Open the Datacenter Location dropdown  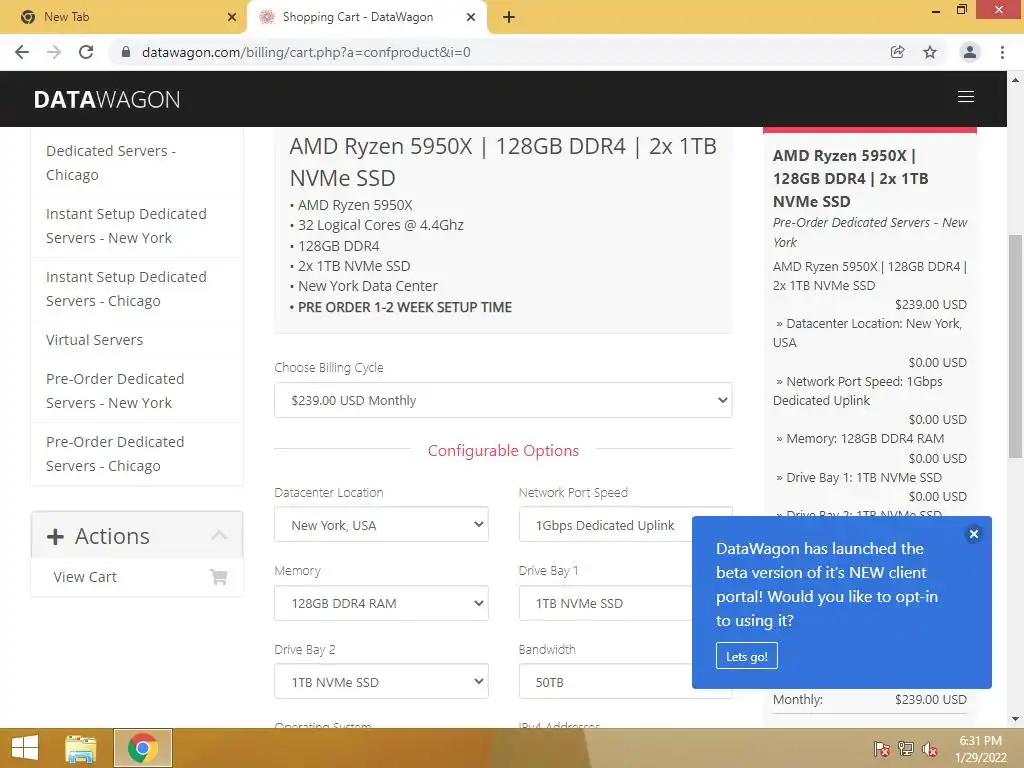coord(381,524)
